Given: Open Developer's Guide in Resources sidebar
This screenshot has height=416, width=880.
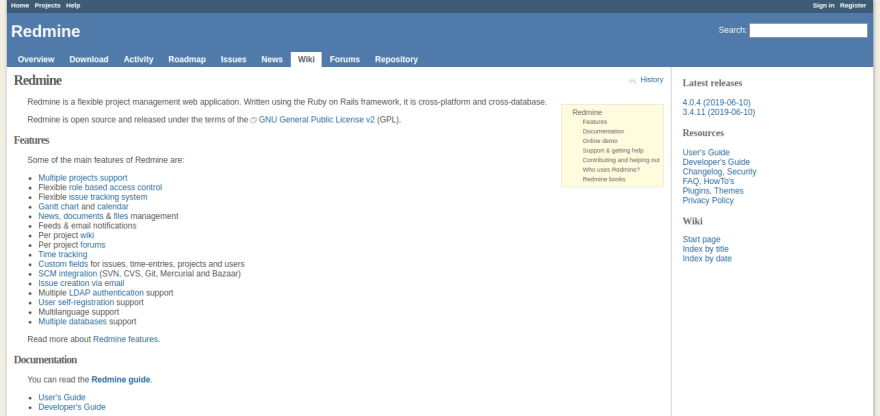Looking at the screenshot, I should pos(716,162).
